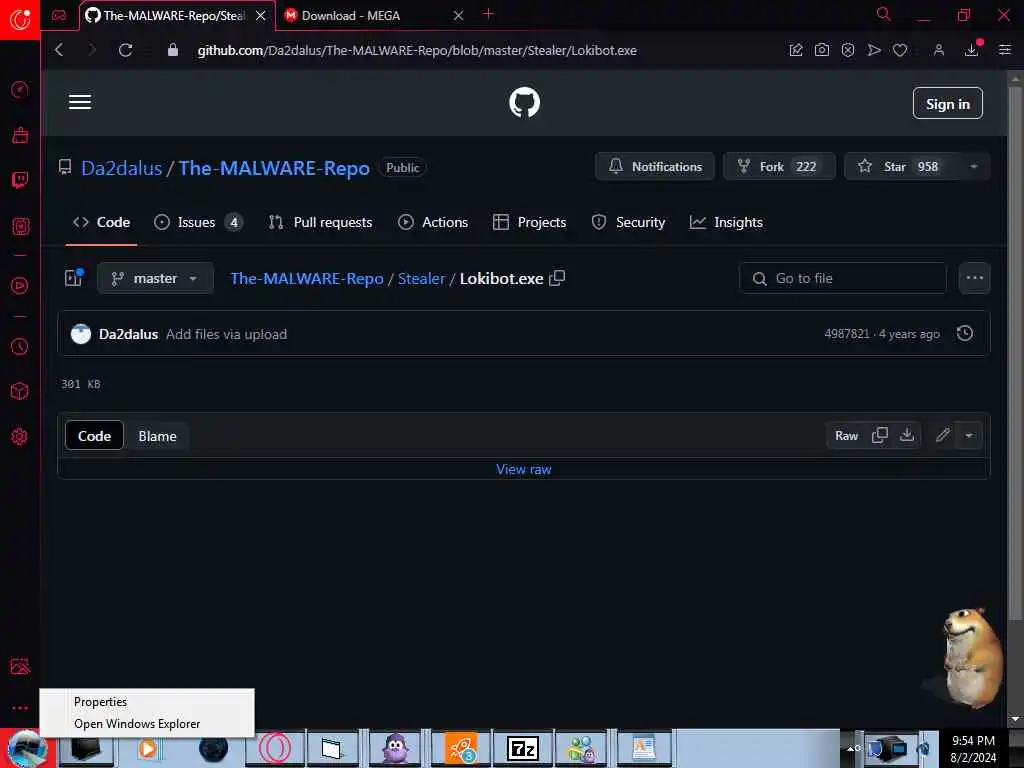The width and height of the screenshot is (1024, 768).
Task: Open the sidebar player icon
Action: 20,285
